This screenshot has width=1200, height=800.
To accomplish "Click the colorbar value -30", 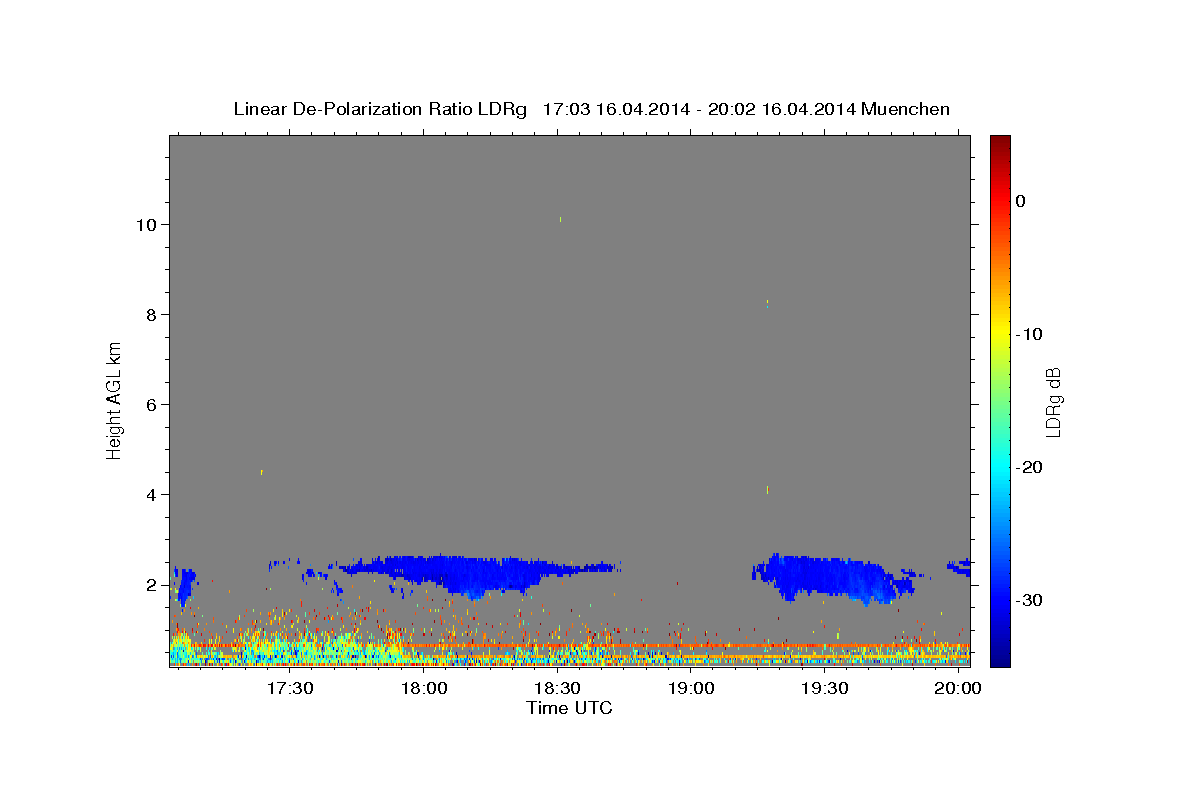I will [x=1030, y=600].
